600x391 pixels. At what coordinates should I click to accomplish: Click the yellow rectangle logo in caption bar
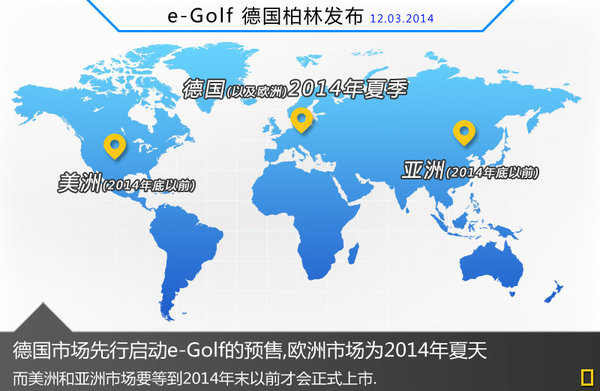[586, 377]
